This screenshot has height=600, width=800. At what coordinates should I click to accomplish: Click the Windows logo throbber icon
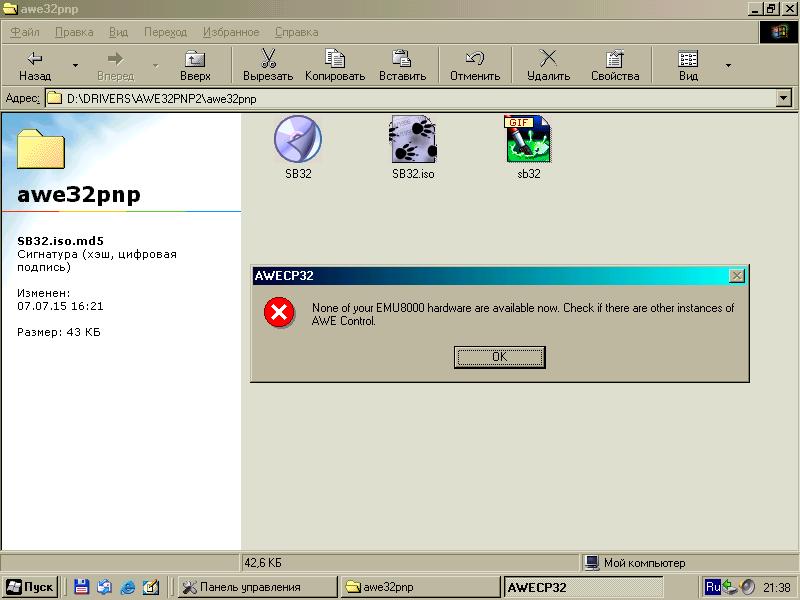(x=779, y=32)
